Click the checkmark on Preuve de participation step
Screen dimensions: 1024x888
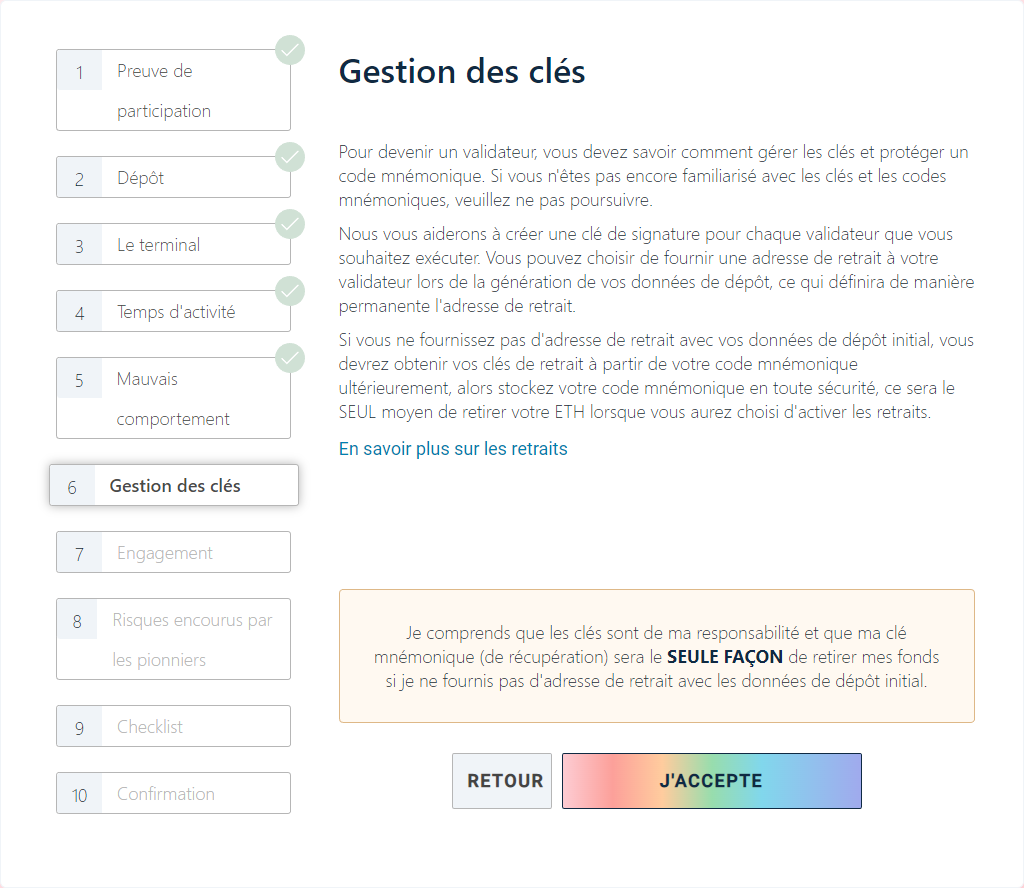[290, 49]
